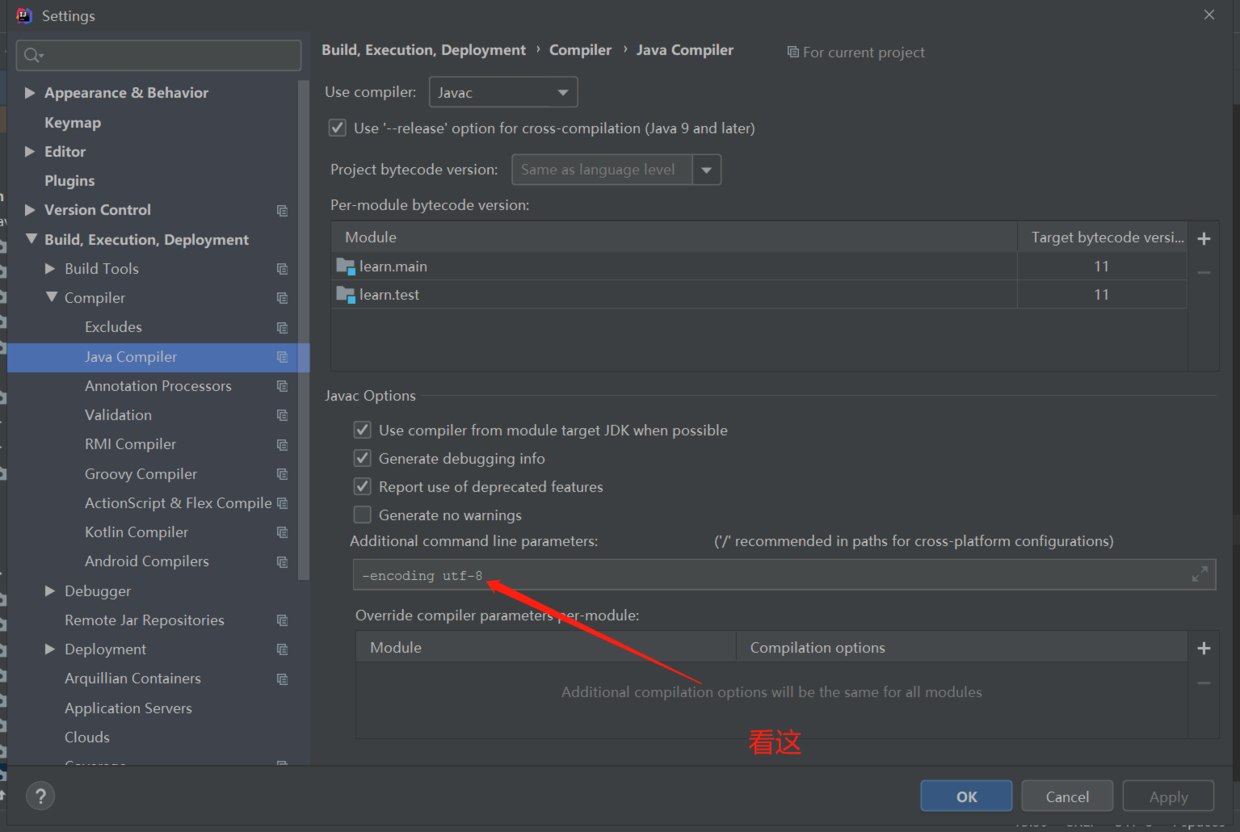Image resolution: width=1240 pixels, height=832 pixels.
Task: Open Keymap settings page
Action: click(x=72, y=122)
